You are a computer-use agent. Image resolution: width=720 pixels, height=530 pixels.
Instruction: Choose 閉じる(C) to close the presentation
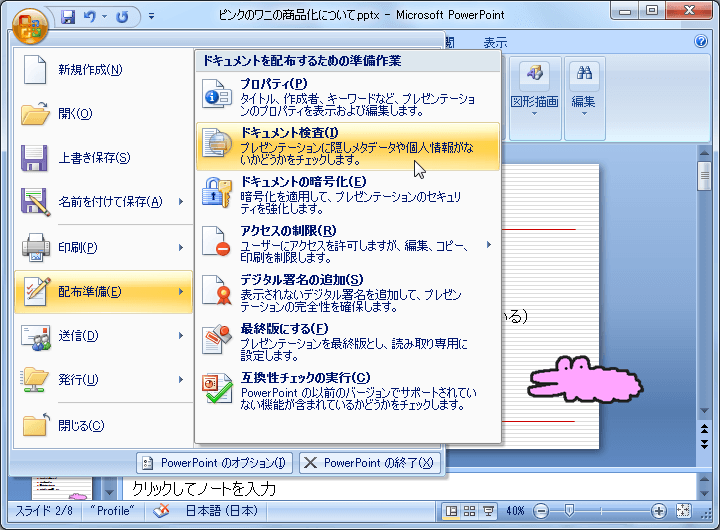[103, 426]
